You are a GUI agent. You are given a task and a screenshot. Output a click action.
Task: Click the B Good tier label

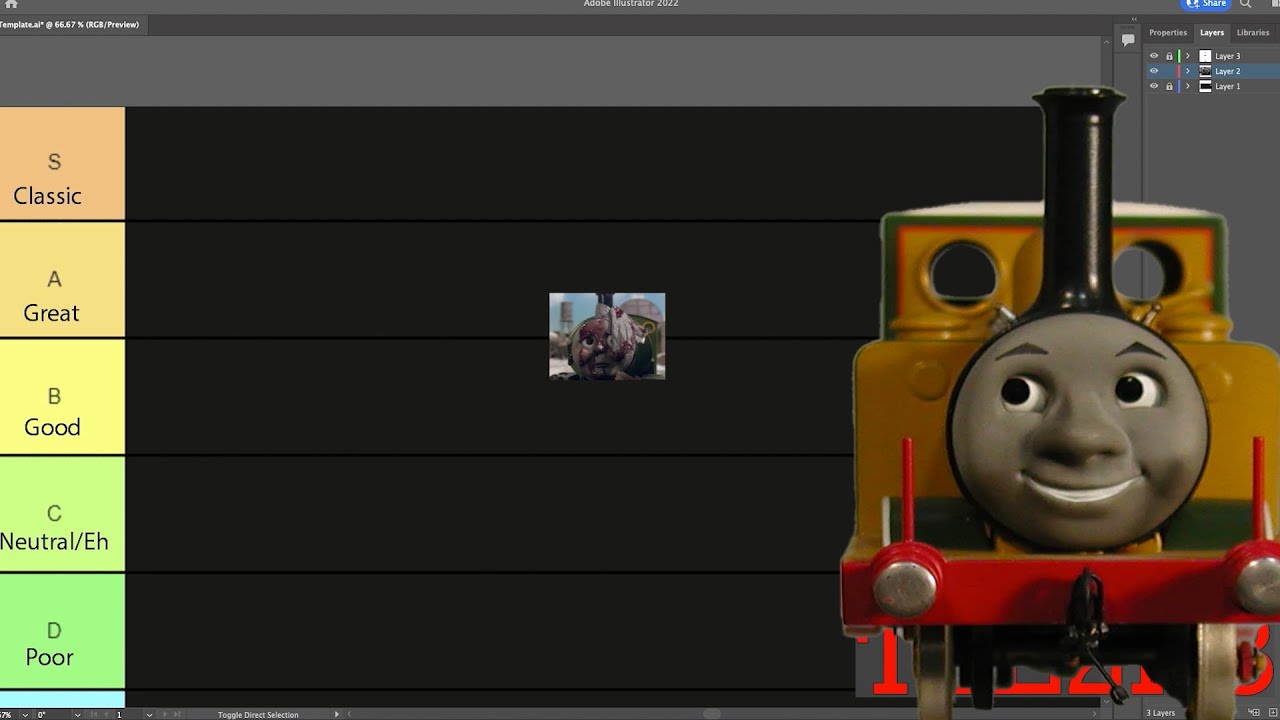[62, 397]
